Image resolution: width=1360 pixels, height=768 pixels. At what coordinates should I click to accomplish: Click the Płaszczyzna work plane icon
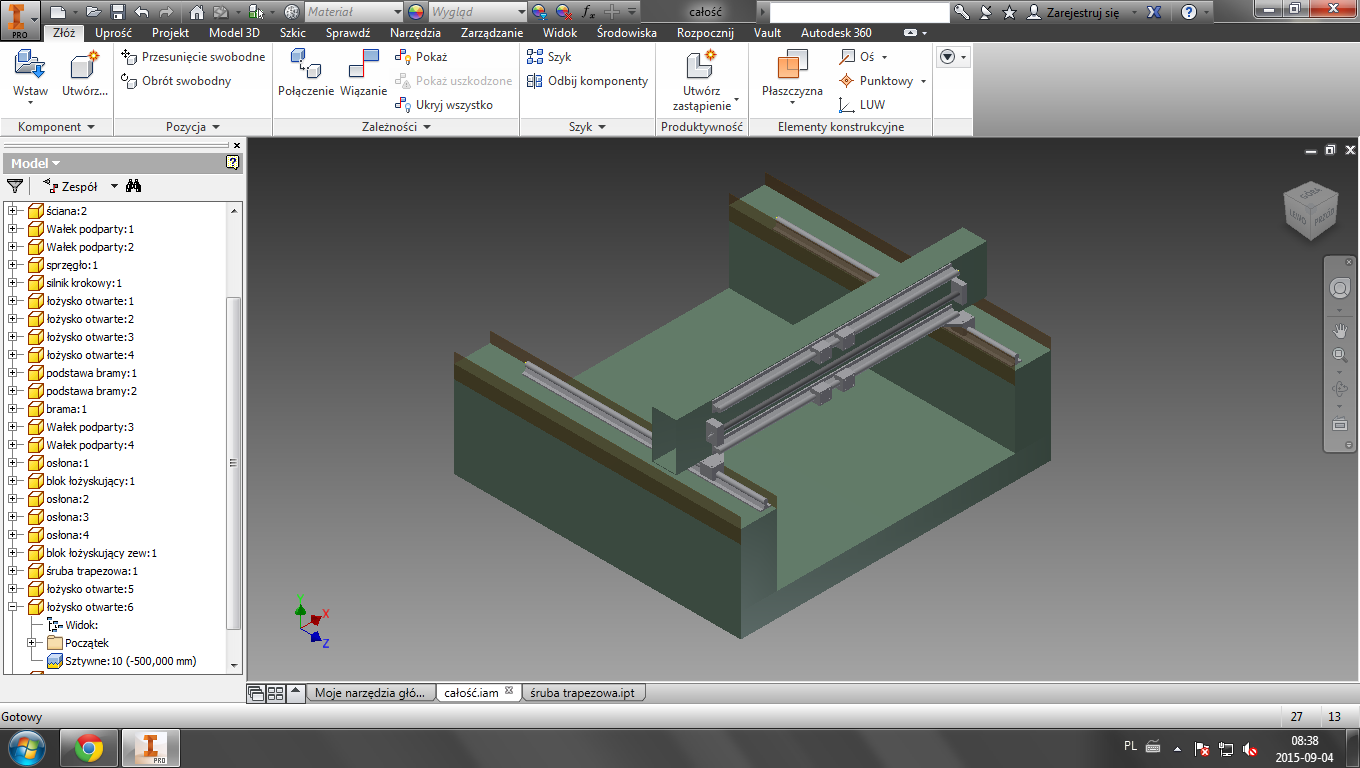click(x=792, y=65)
